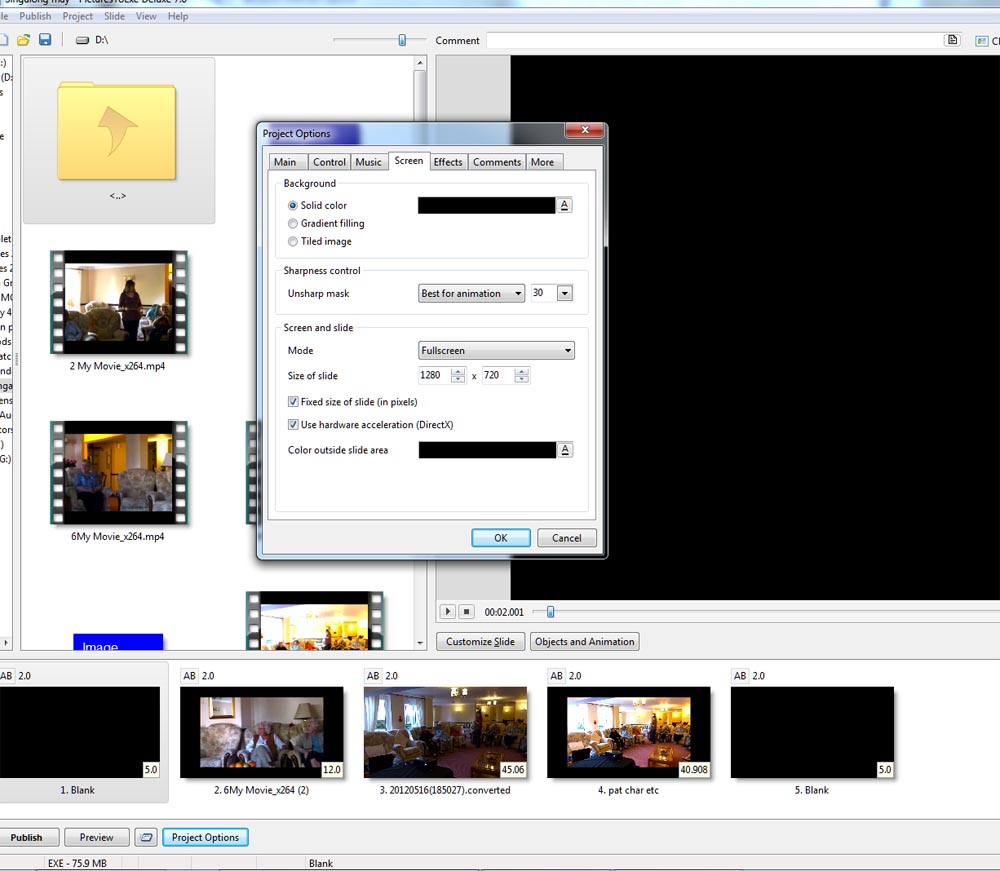Save project with the floppy disk icon
This screenshot has width=1000, height=871.
click(x=45, y=40)
